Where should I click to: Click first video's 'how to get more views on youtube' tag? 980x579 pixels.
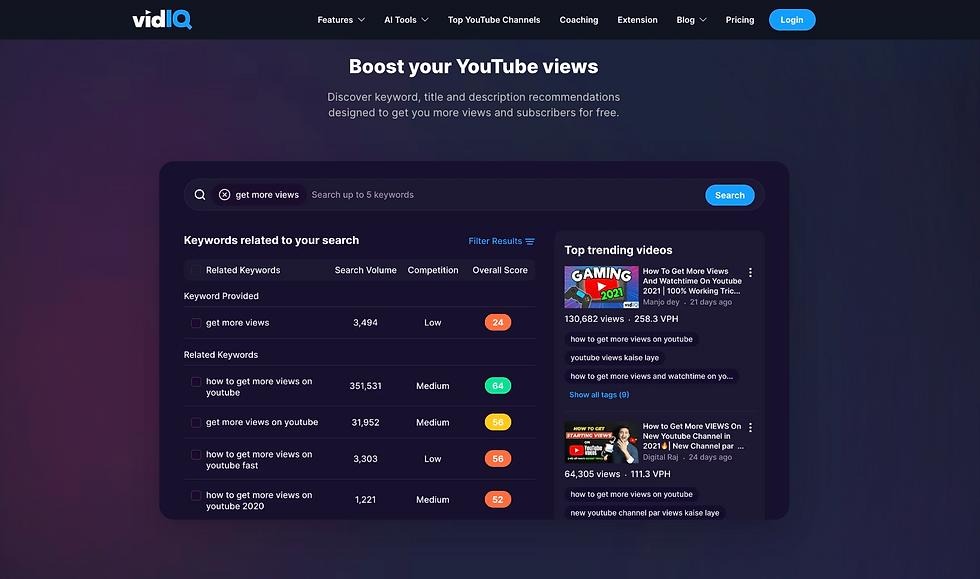631,339
